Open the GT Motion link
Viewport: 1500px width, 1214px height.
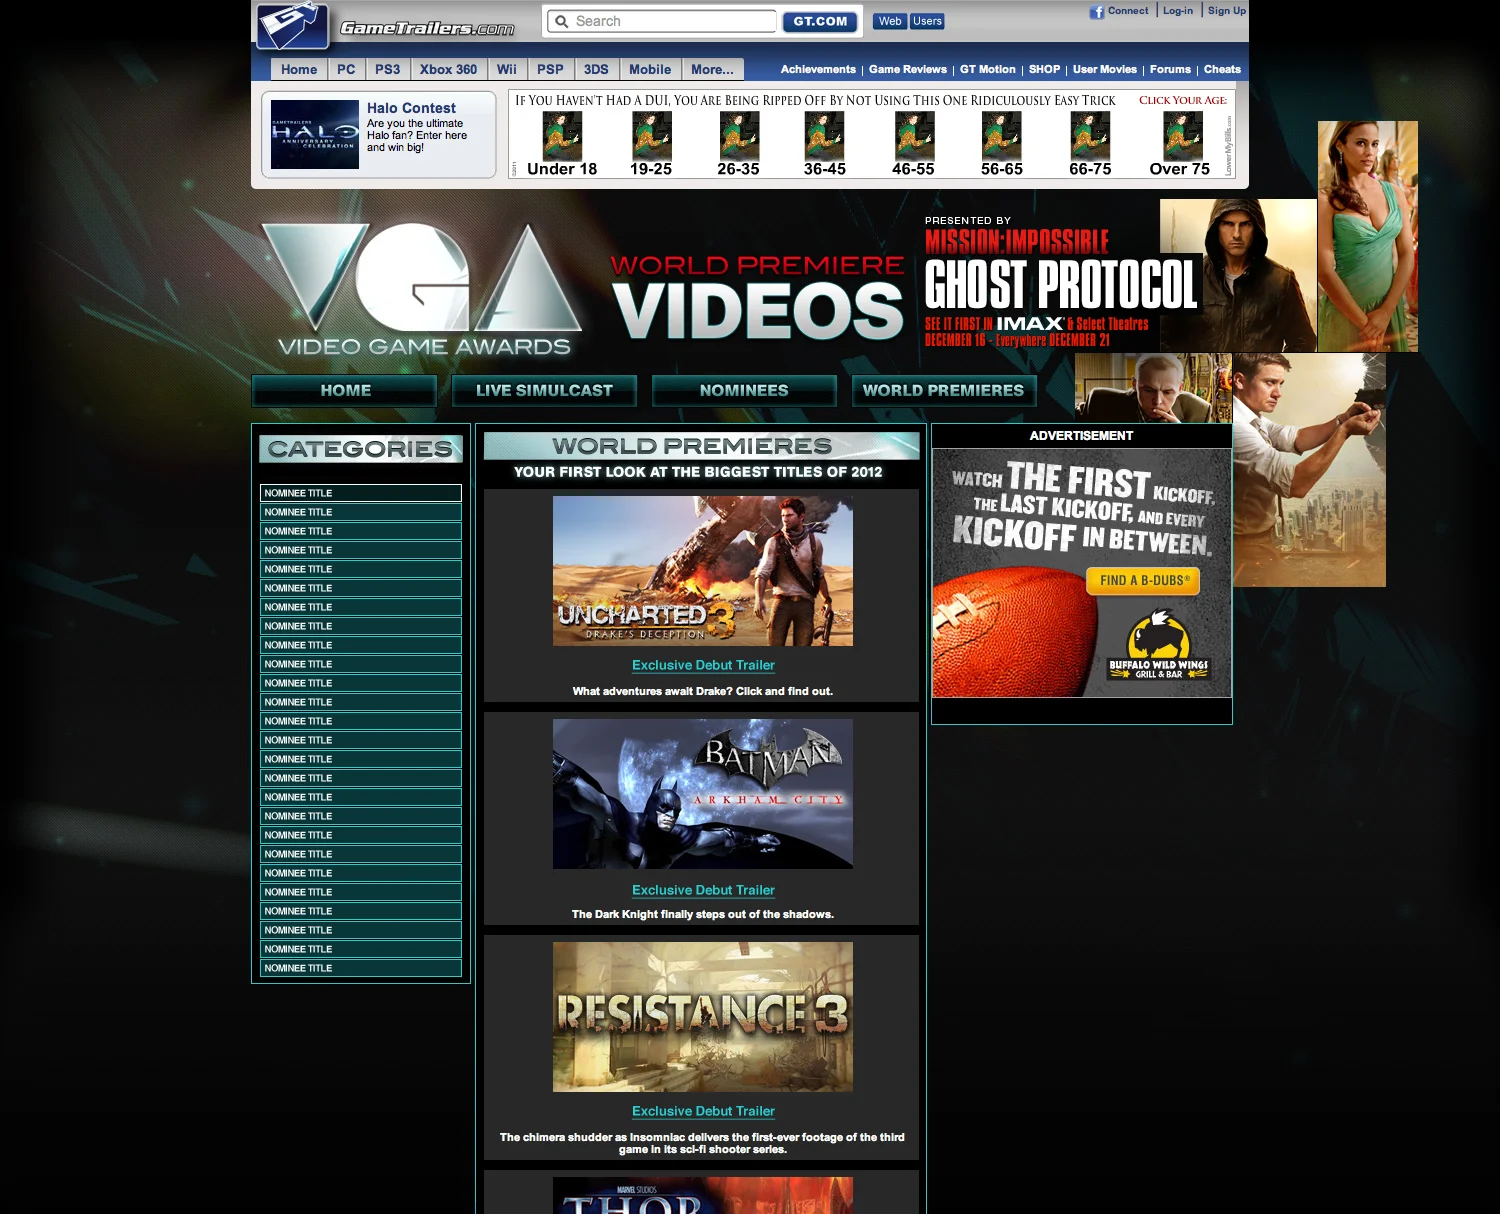[x=987, y=69]
